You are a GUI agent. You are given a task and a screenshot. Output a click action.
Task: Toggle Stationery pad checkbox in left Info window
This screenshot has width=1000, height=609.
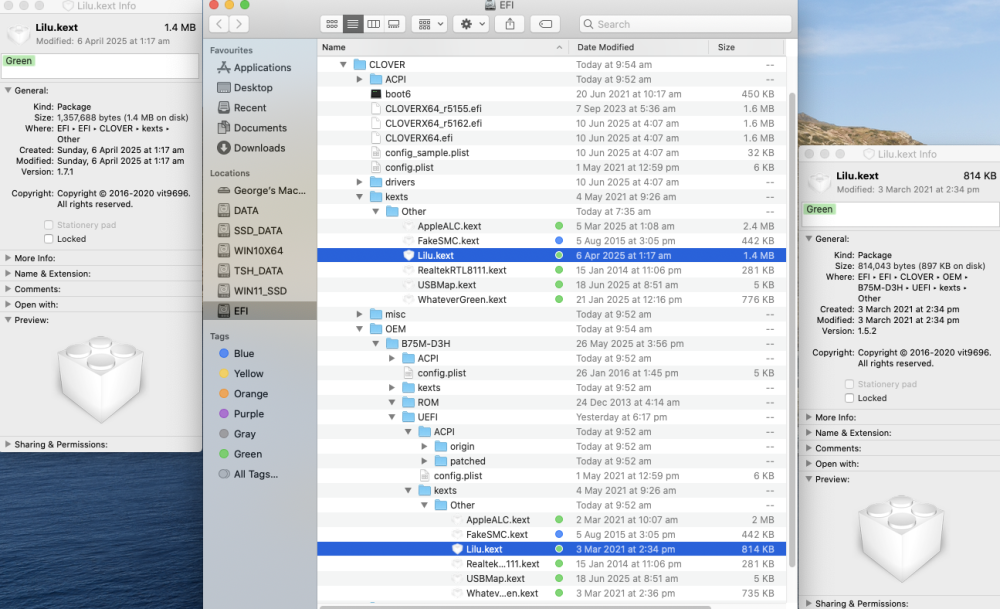[48, 225]
